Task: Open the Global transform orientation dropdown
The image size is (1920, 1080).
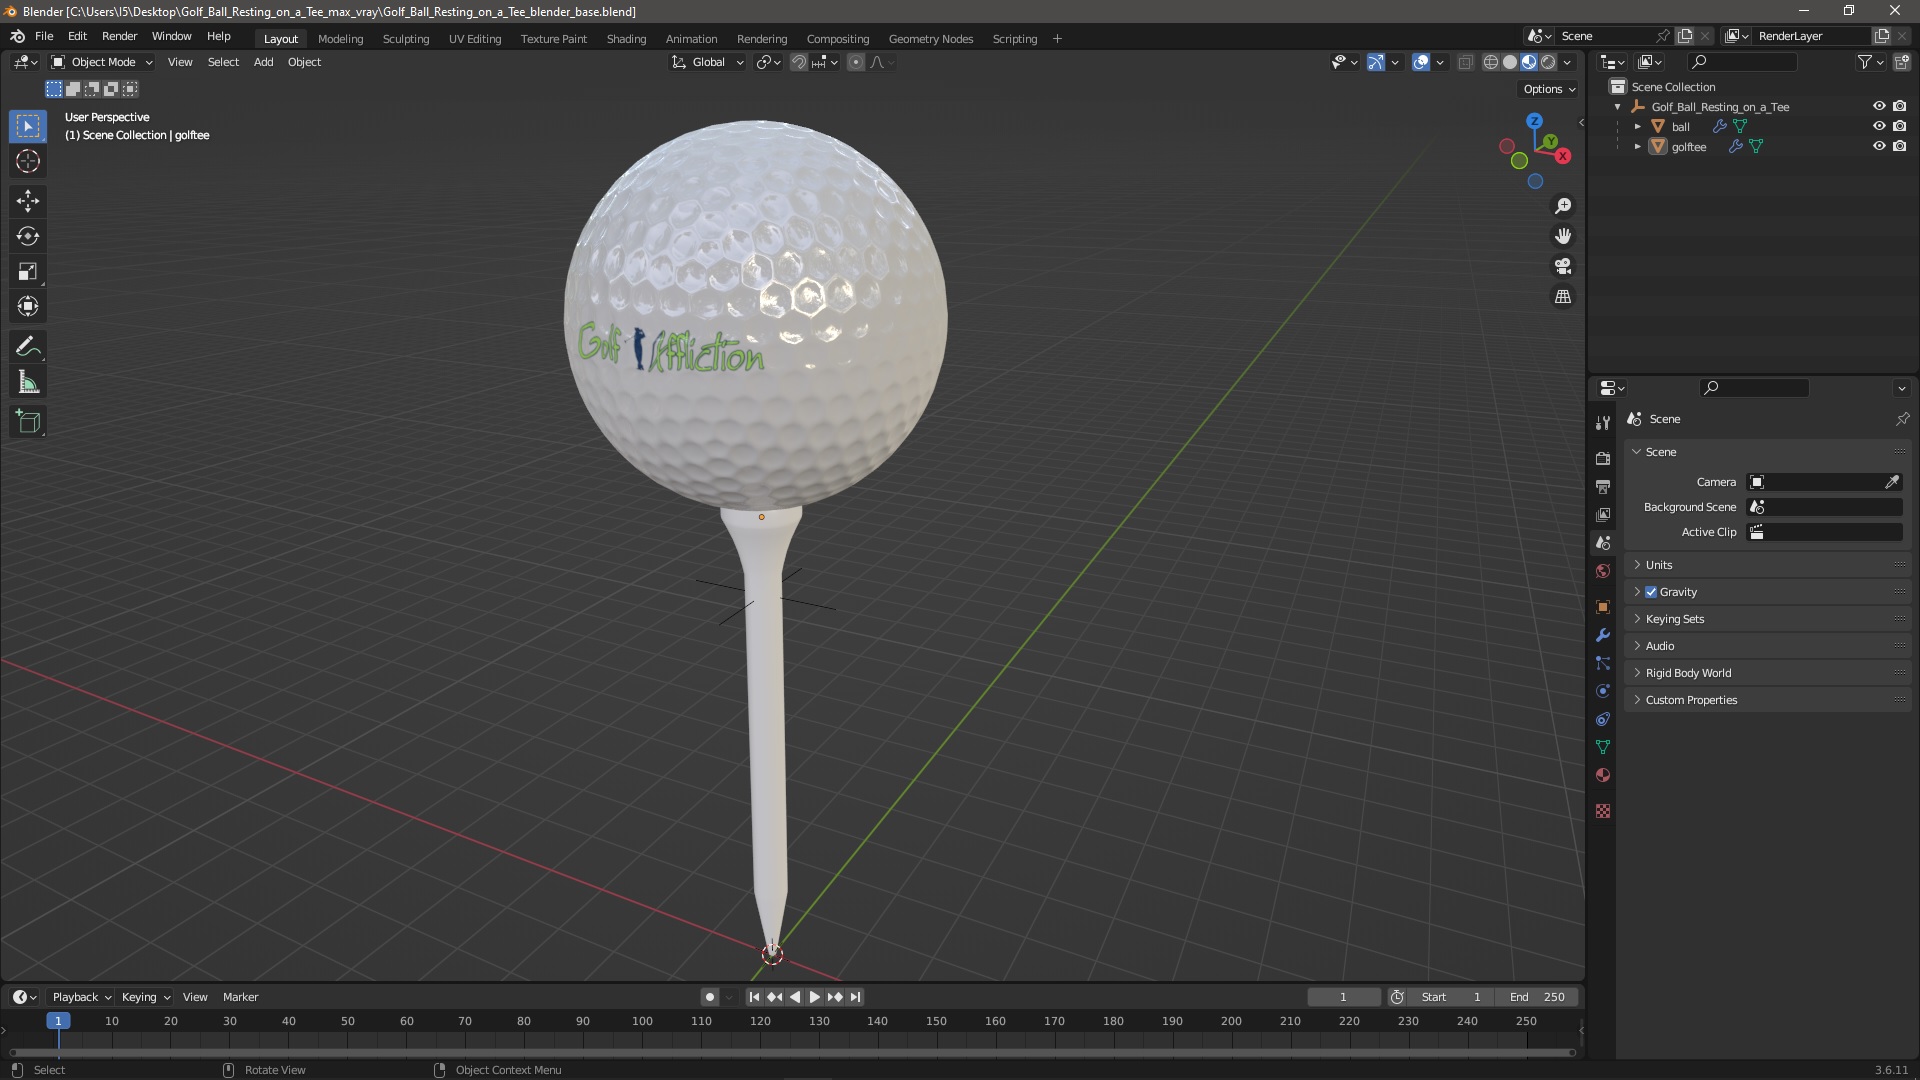Action: (x=708, y=62)
